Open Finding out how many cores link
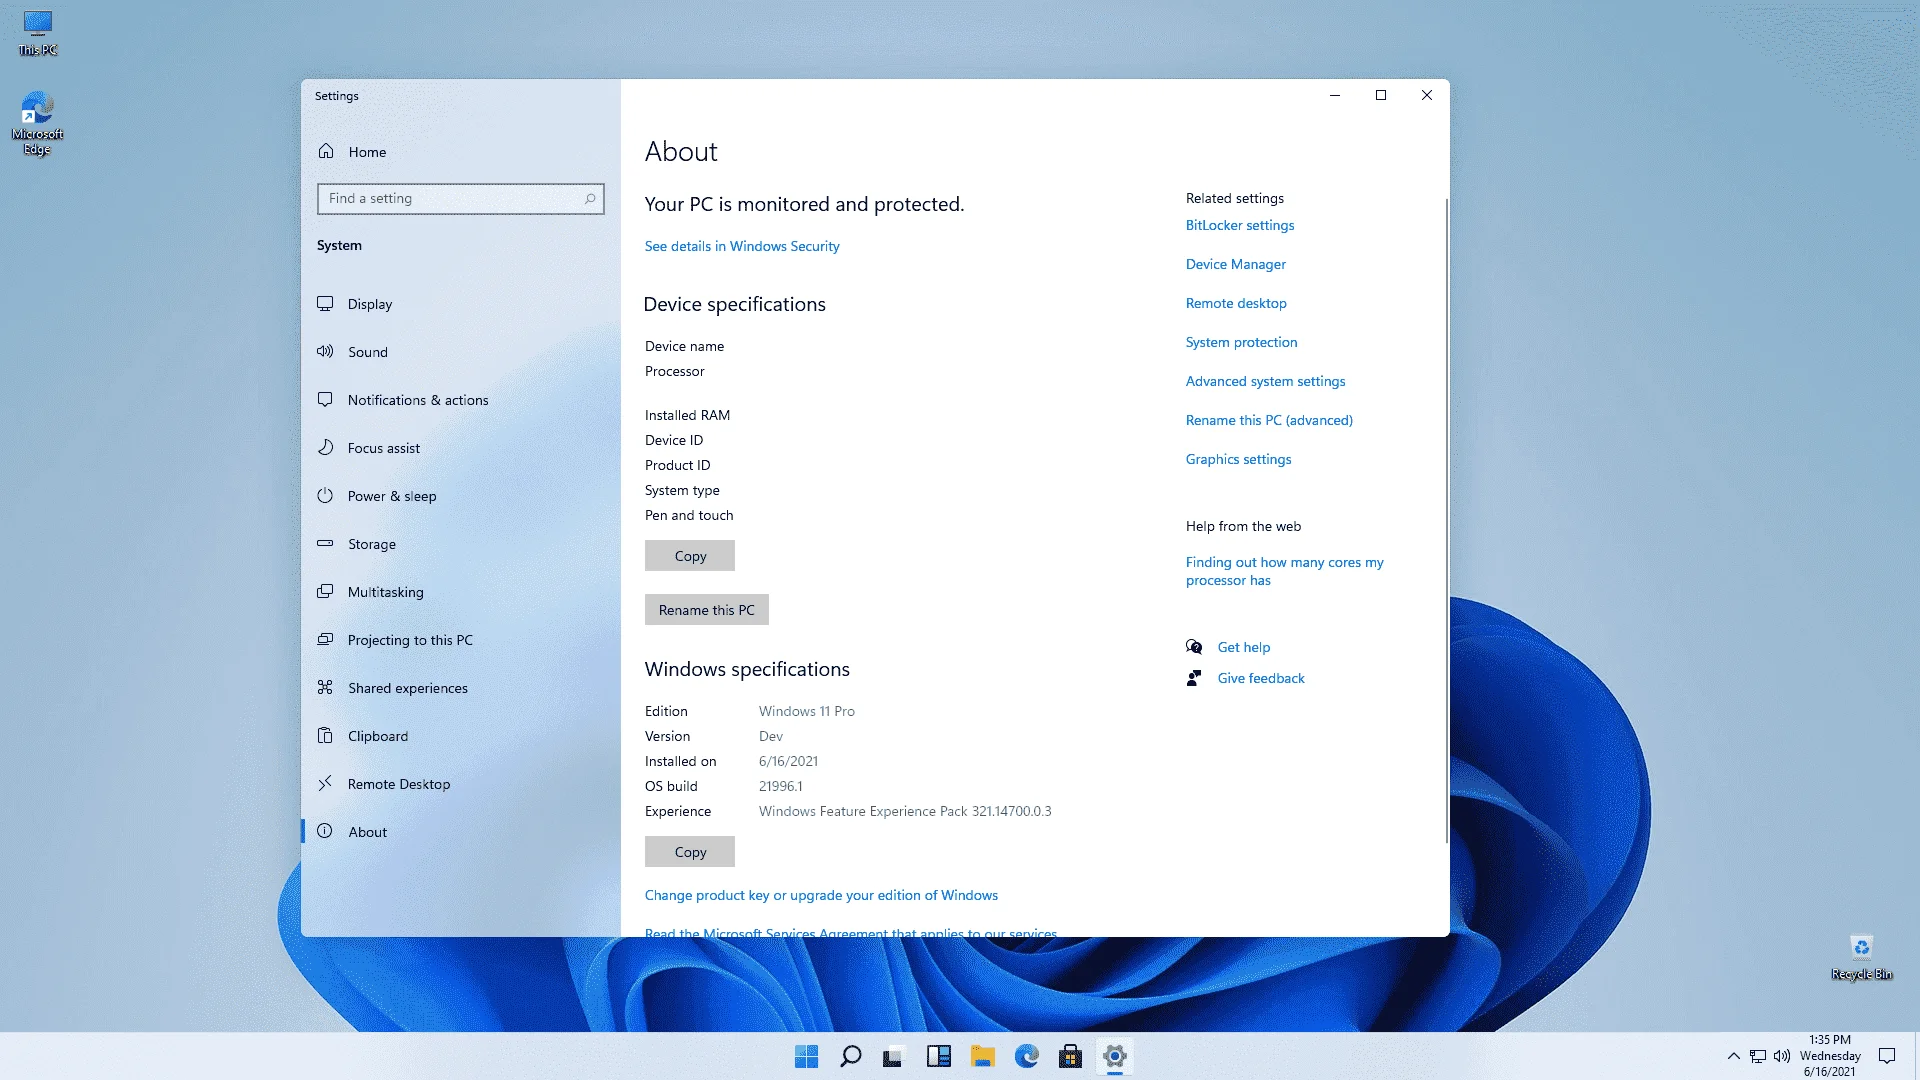 tap(1285, 571)
